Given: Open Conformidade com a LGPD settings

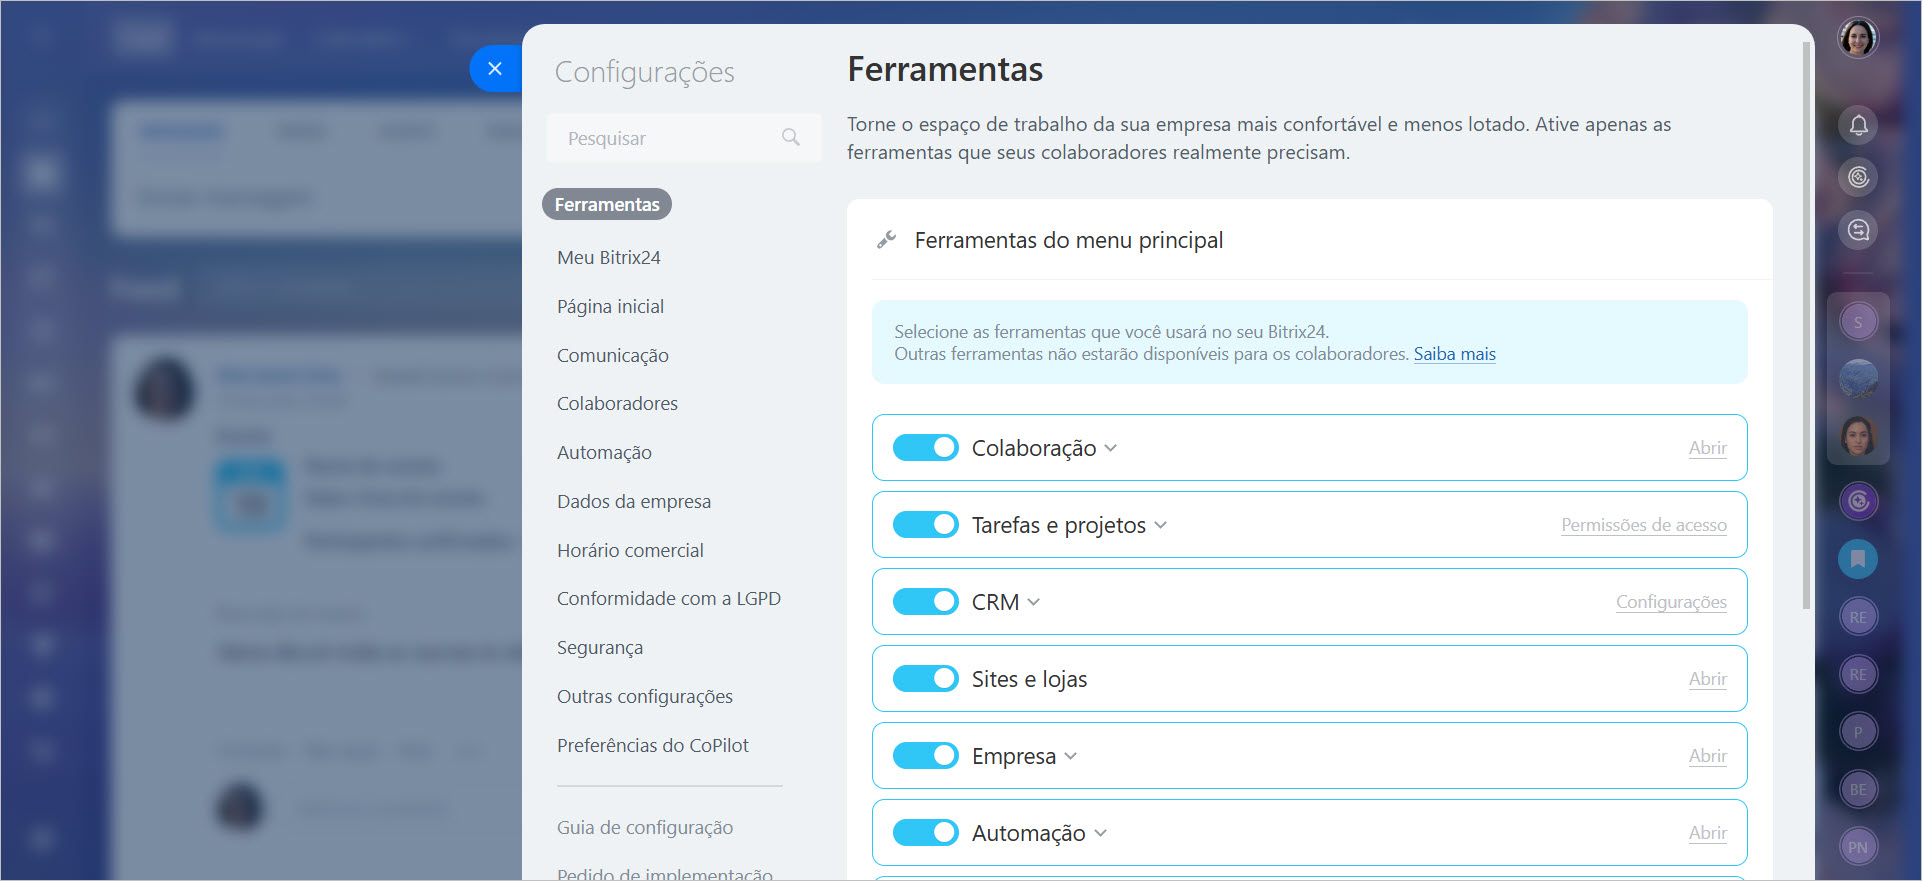Looking at the screenshot, I should [669, 599].
